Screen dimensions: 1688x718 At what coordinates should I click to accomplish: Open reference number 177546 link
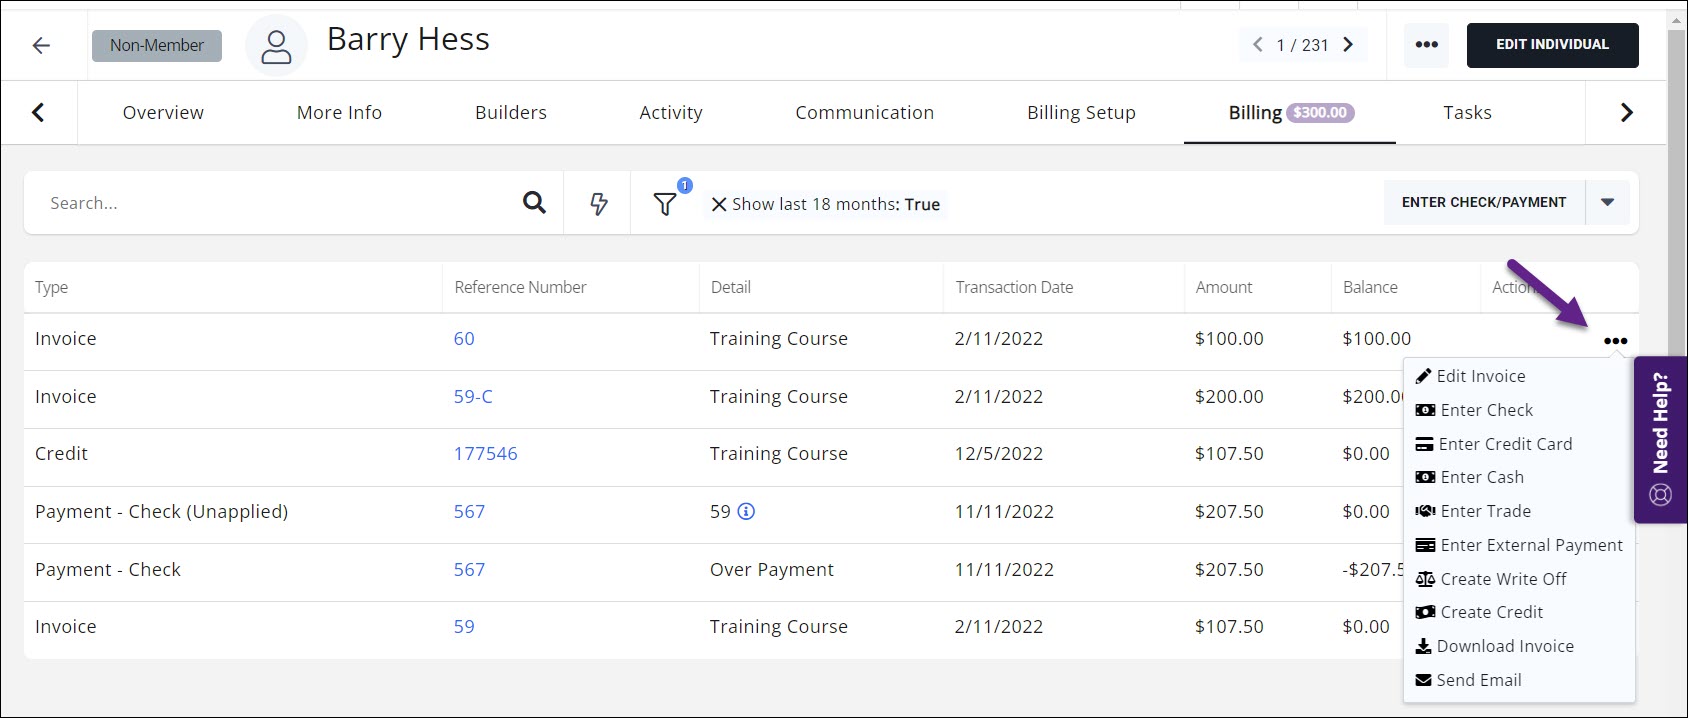(485, 454)
